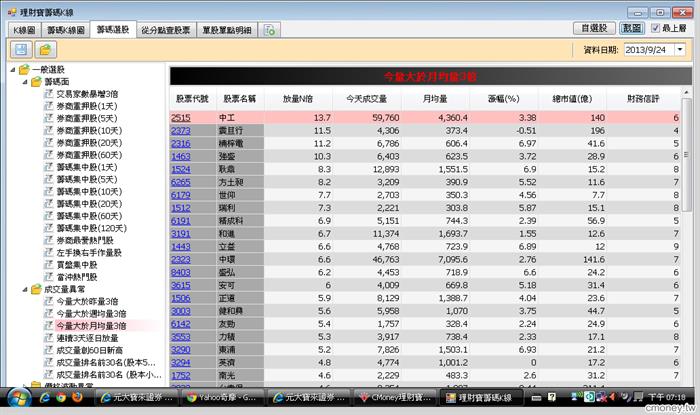Viewport: 700px width, 415px height.
Task: Sort by 月均量 column header
Action: [x=435, y=99]
